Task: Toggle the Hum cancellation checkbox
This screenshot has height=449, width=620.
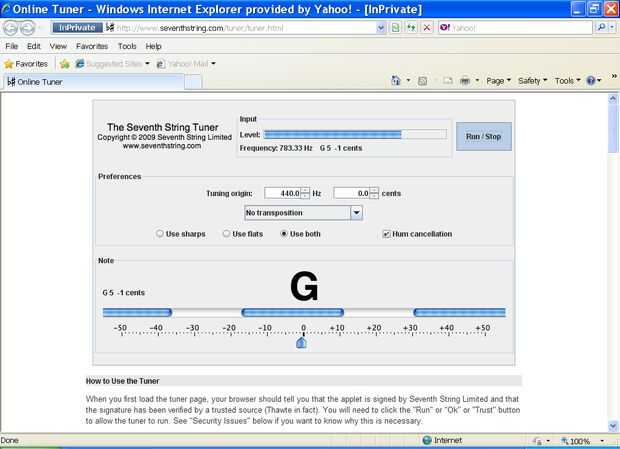Action: (386, 234)
